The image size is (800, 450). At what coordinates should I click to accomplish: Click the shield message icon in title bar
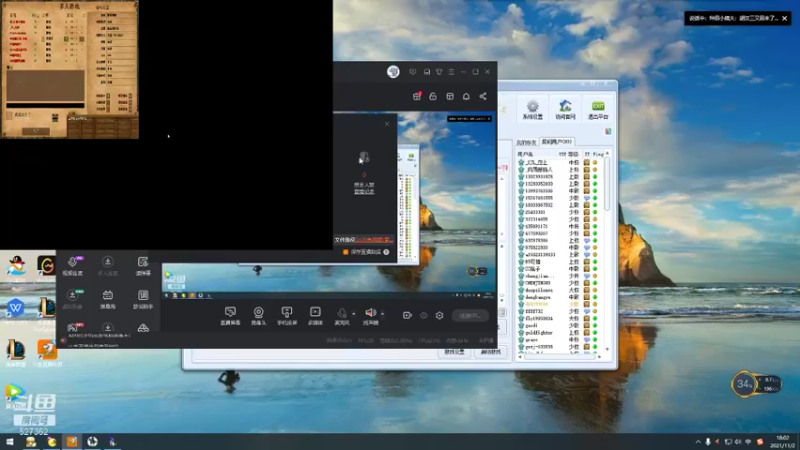tap(413, 72)
